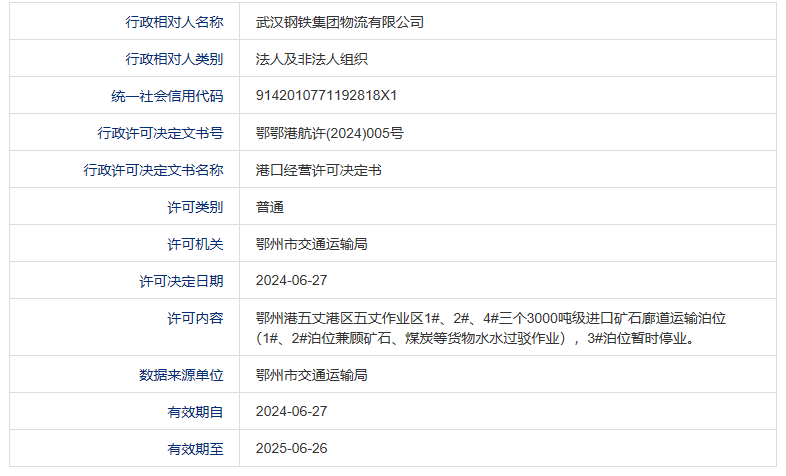The width and height of the screenshot is (786, 476).
Task: Select date 2024-06-27 in 有效期自 row
Action: point(291,411)
